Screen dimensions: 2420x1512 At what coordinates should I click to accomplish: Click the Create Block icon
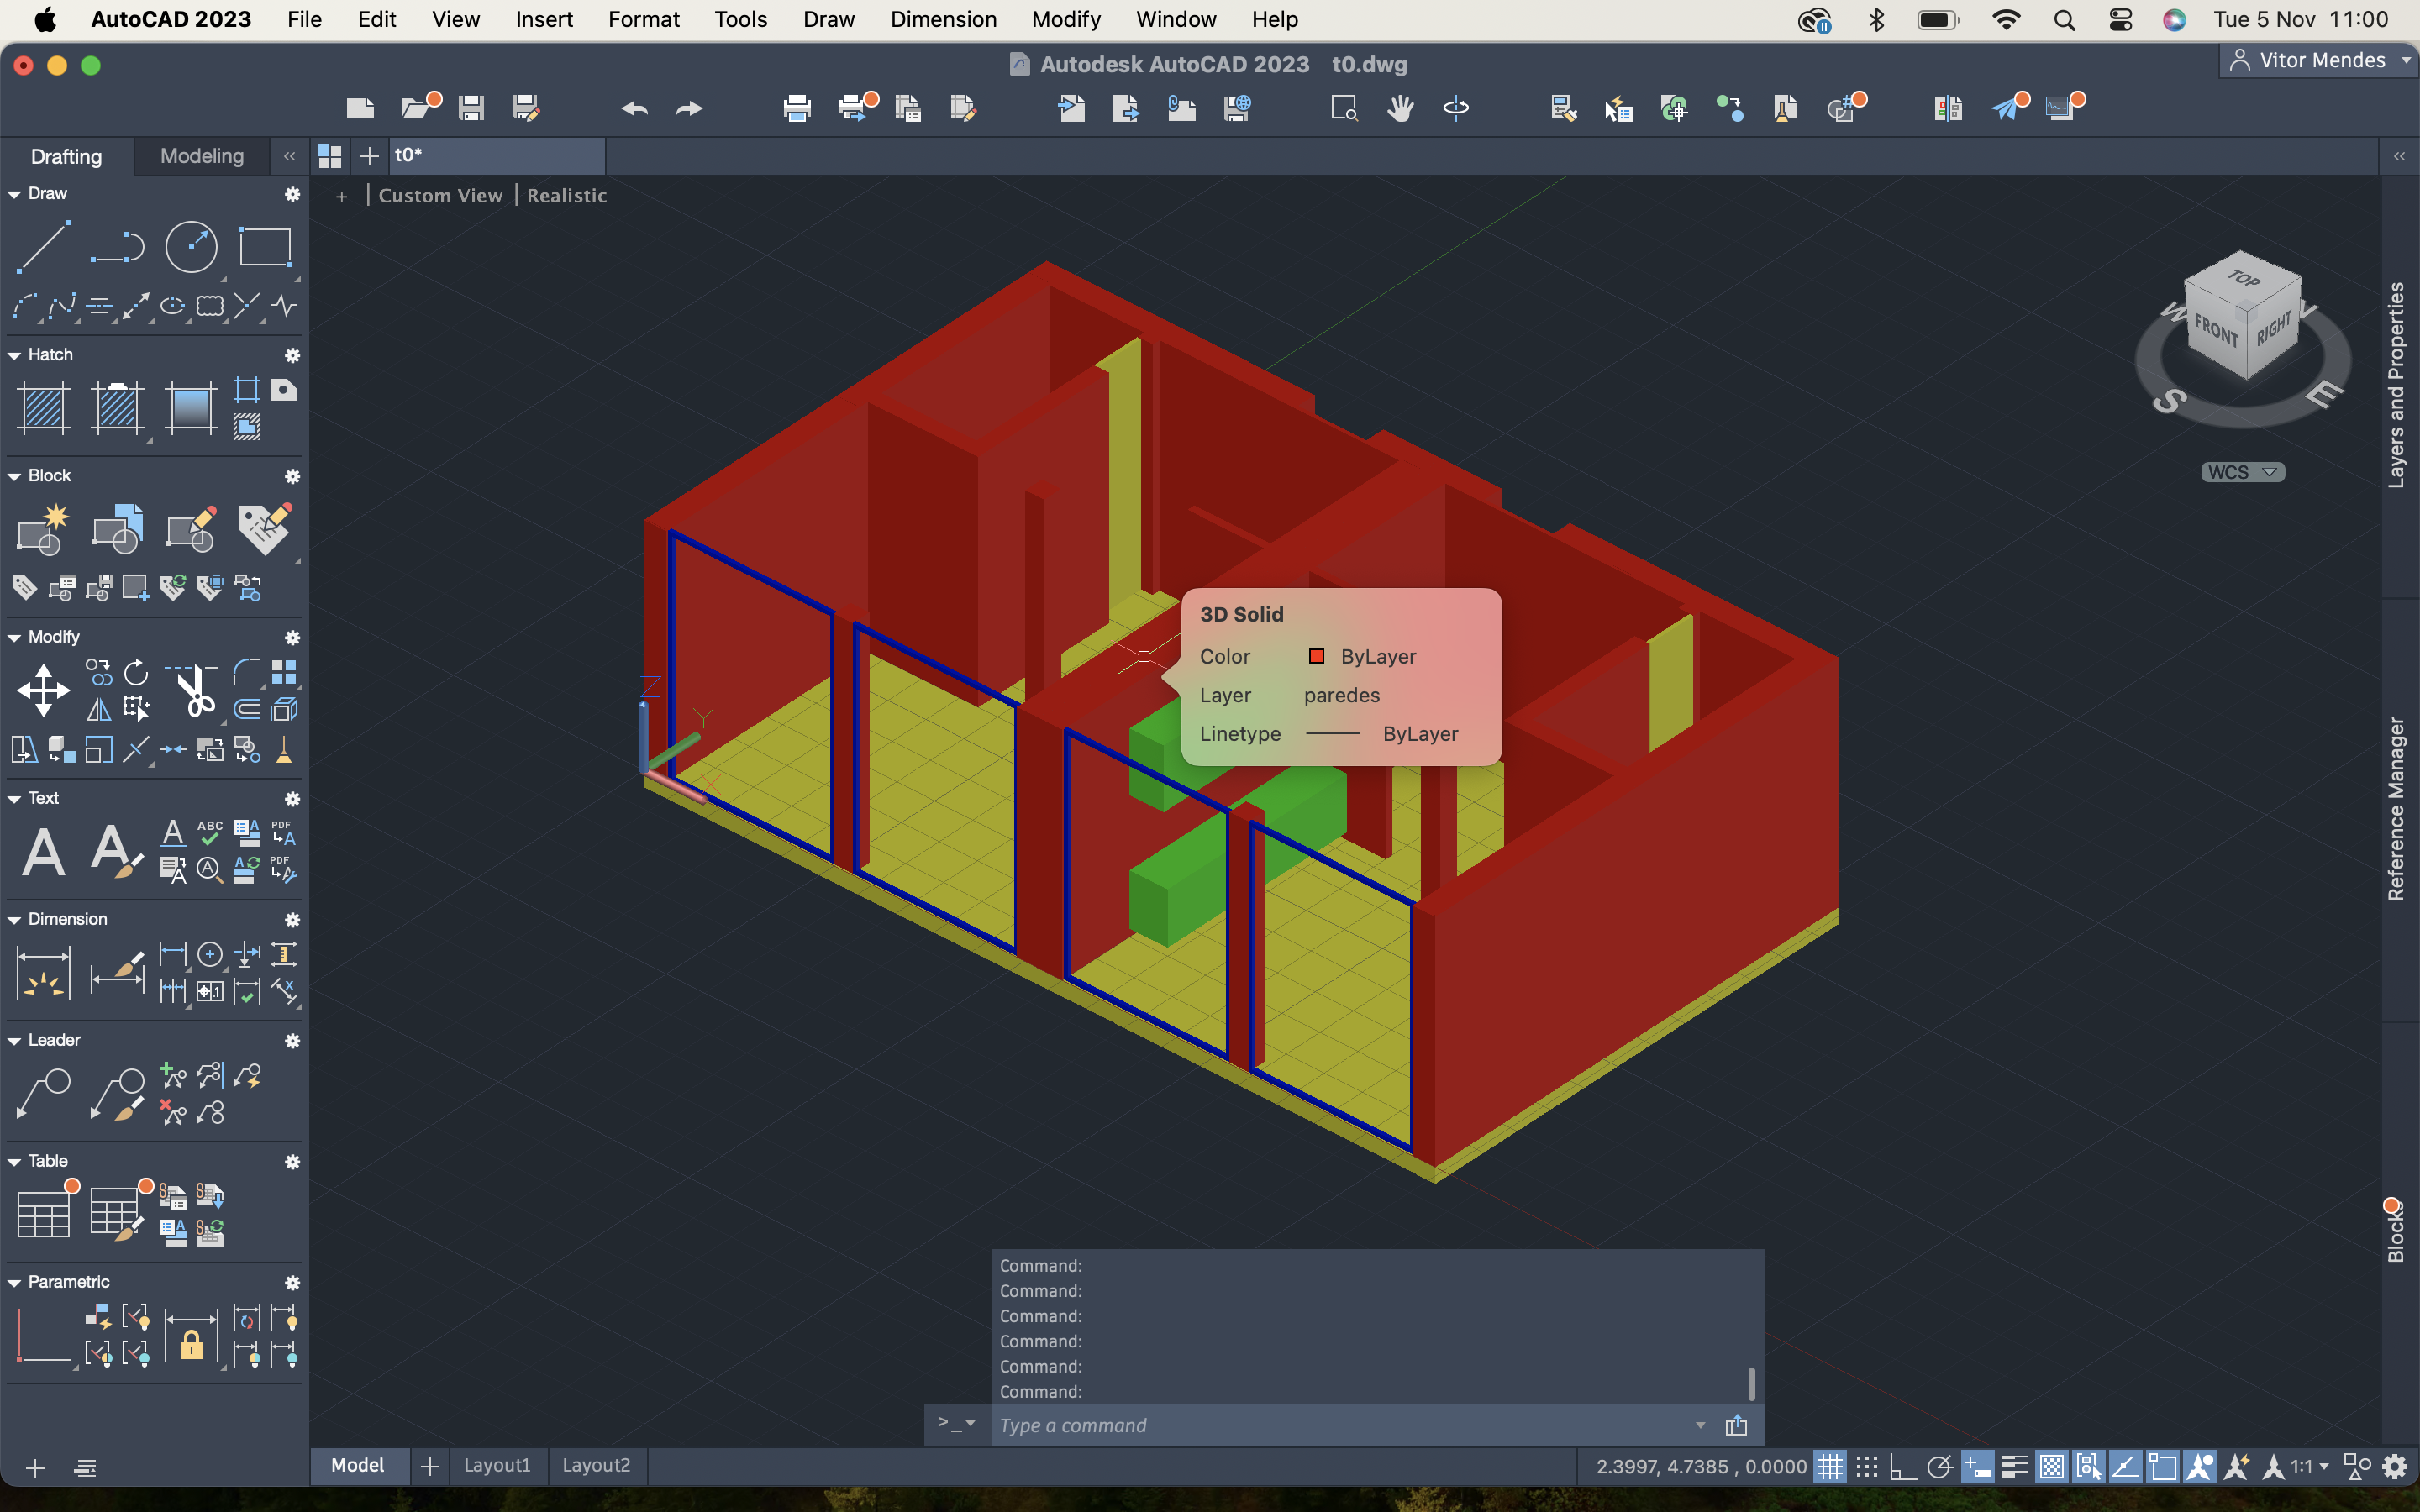click(44, 529)
